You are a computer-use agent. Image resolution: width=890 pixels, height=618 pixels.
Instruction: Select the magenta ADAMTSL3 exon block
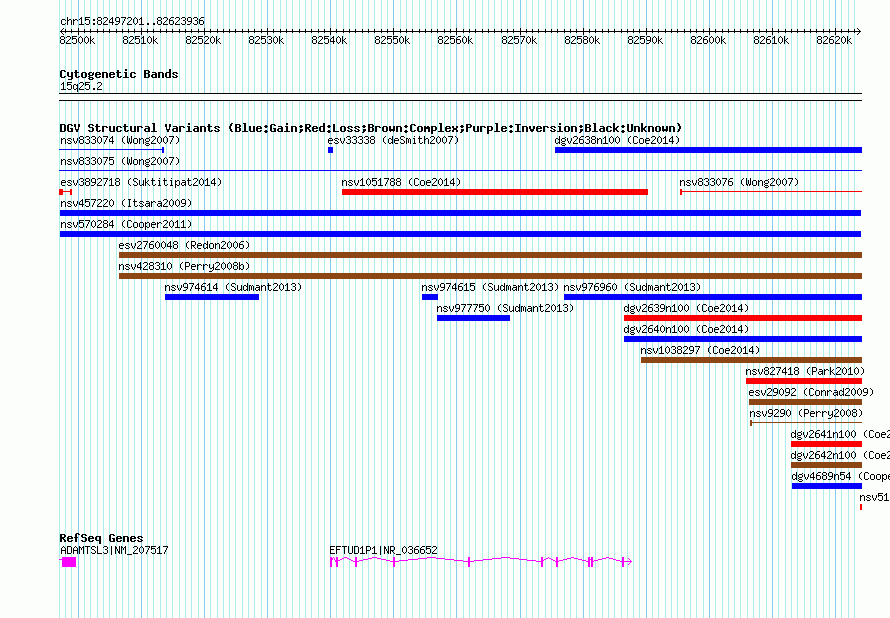68,562
